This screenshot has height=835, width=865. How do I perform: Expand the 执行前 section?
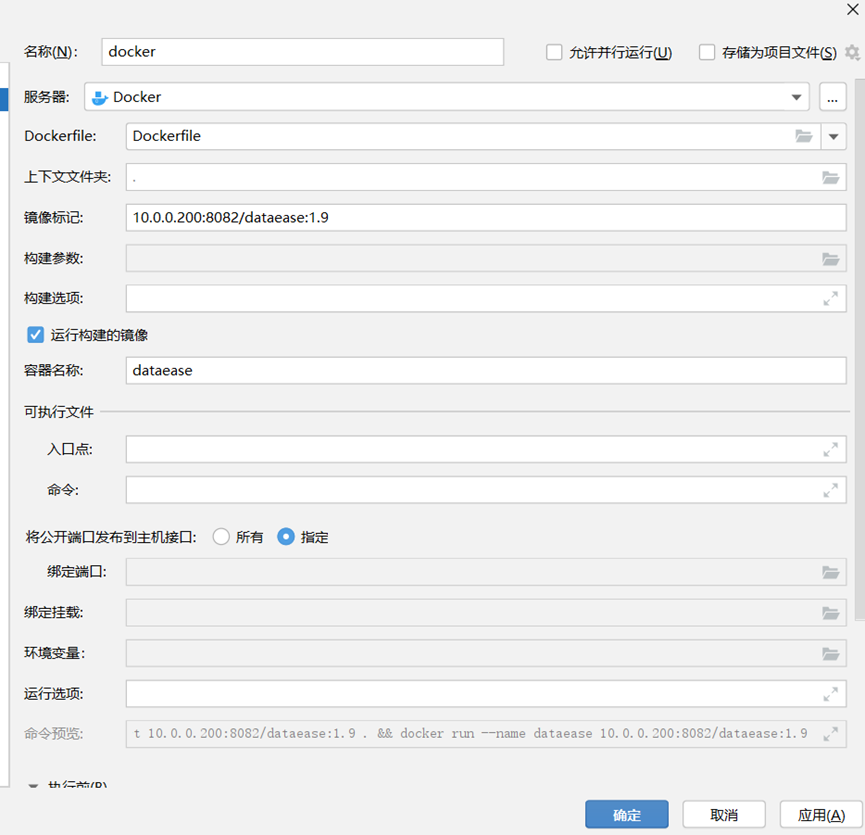(33, 785)
